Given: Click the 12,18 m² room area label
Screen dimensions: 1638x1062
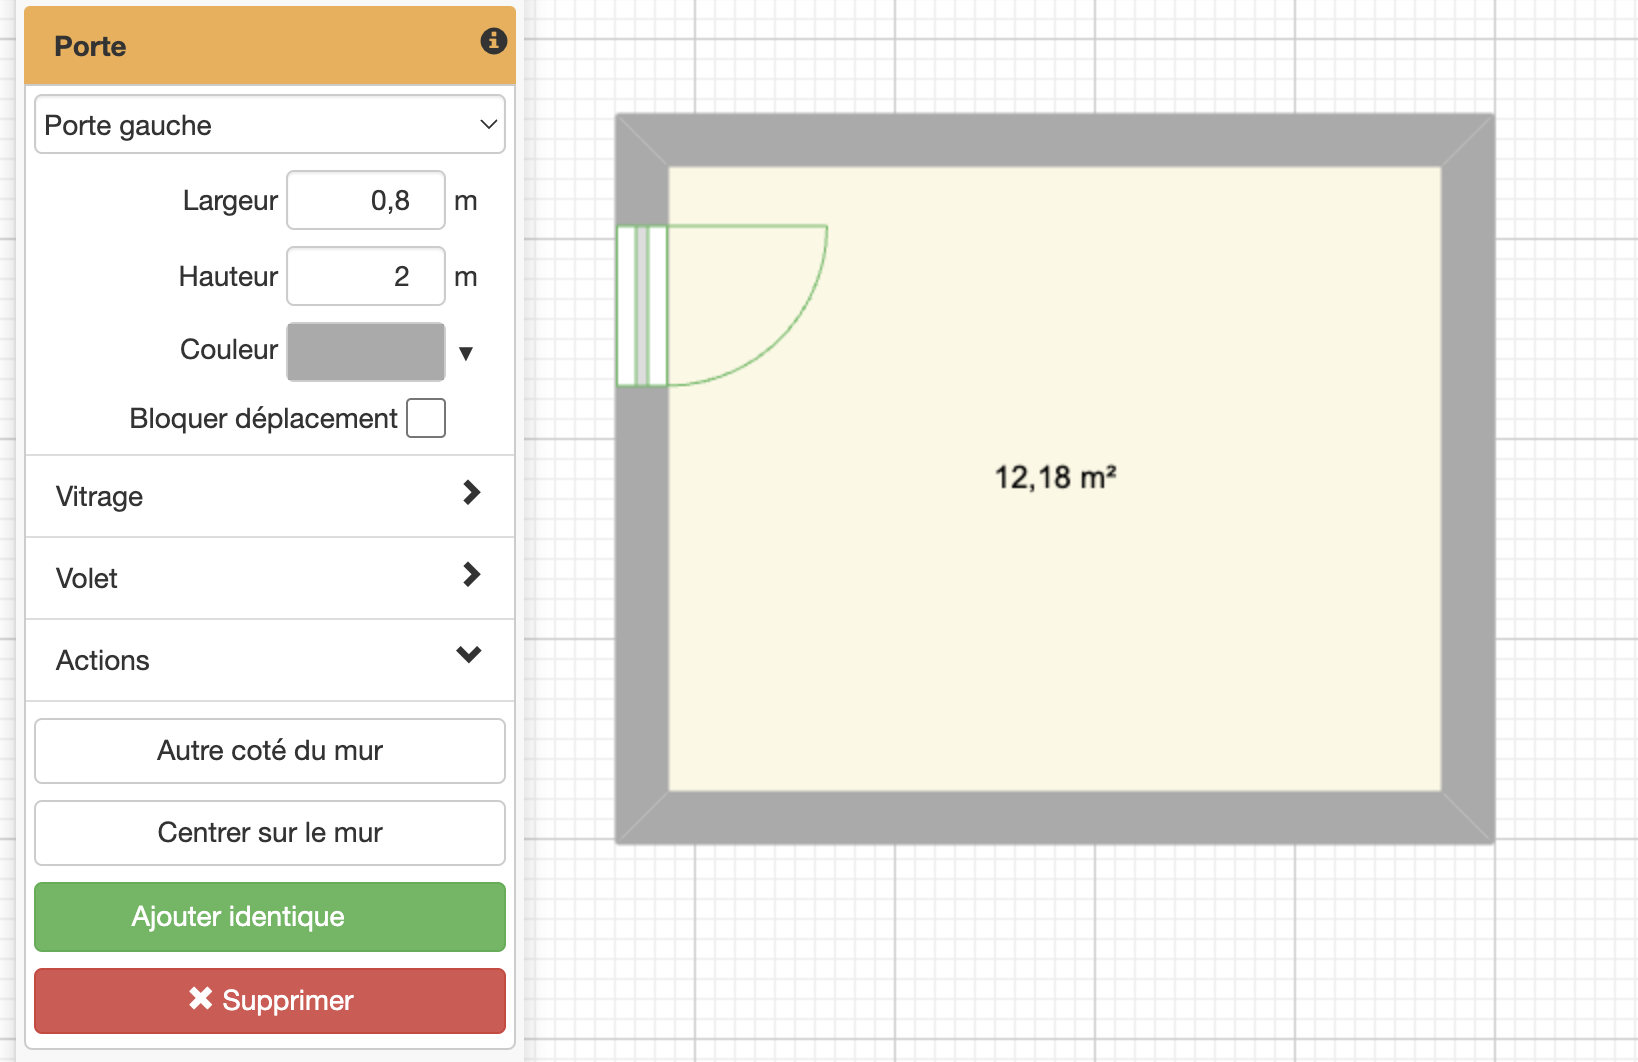Looking at the screenshot, I should (x=1054, y=478).
